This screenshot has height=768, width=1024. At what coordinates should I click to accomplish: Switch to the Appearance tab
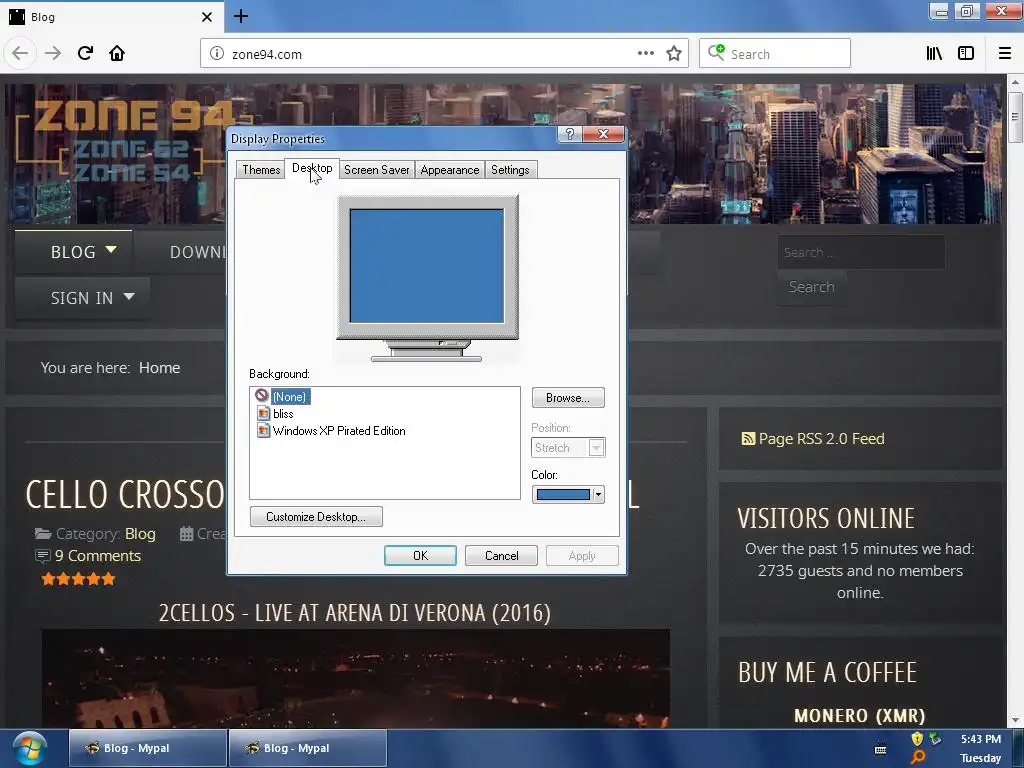449,170
